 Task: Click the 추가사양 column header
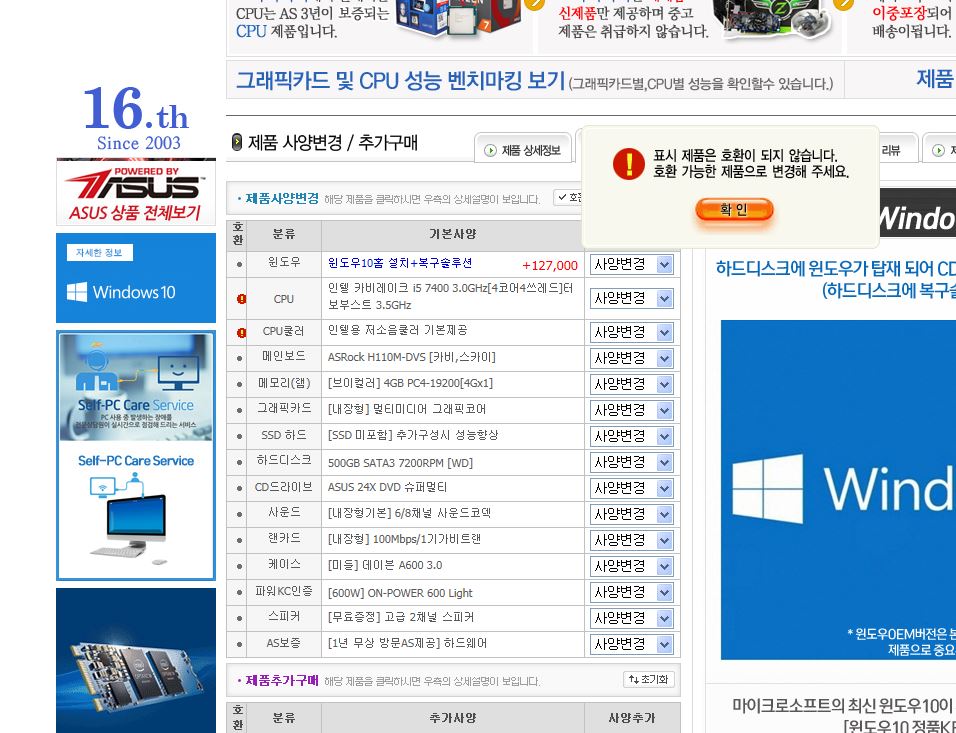[x=452, y=718]
